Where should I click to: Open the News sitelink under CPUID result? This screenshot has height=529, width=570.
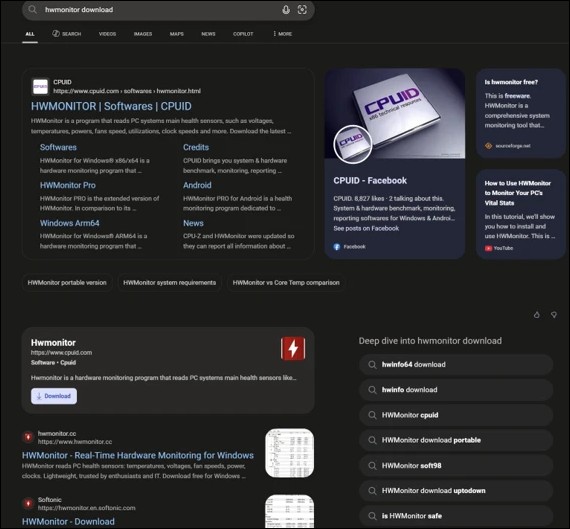click(193, 223)
